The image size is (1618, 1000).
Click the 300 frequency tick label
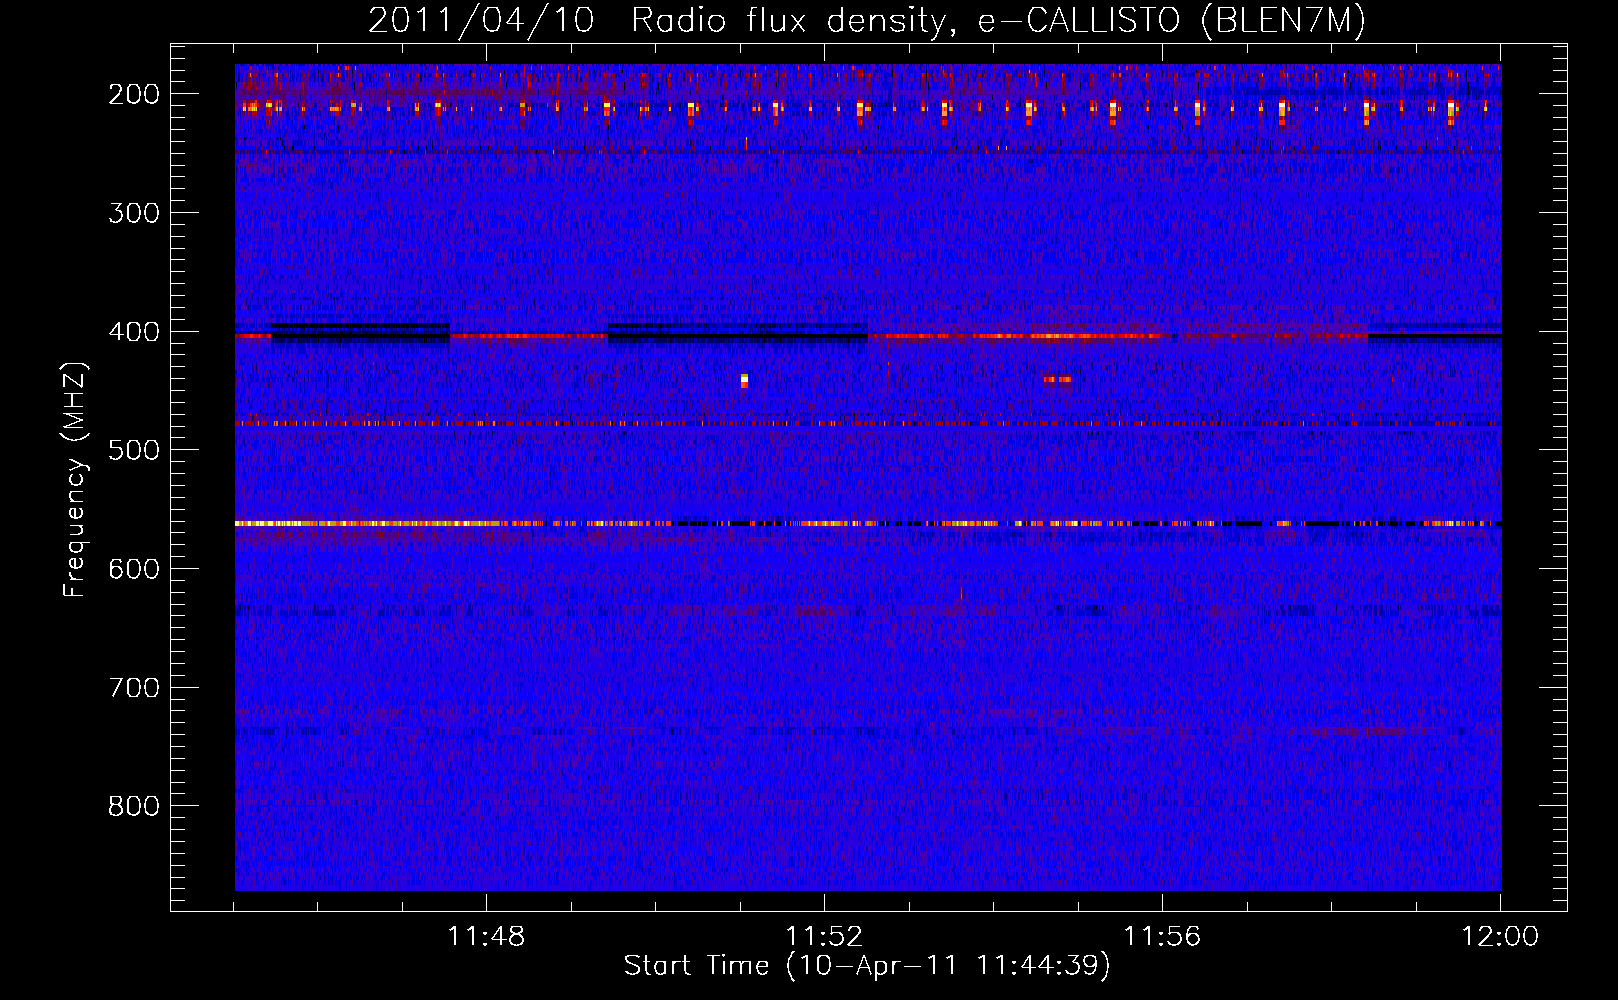(x=134, y=213)
